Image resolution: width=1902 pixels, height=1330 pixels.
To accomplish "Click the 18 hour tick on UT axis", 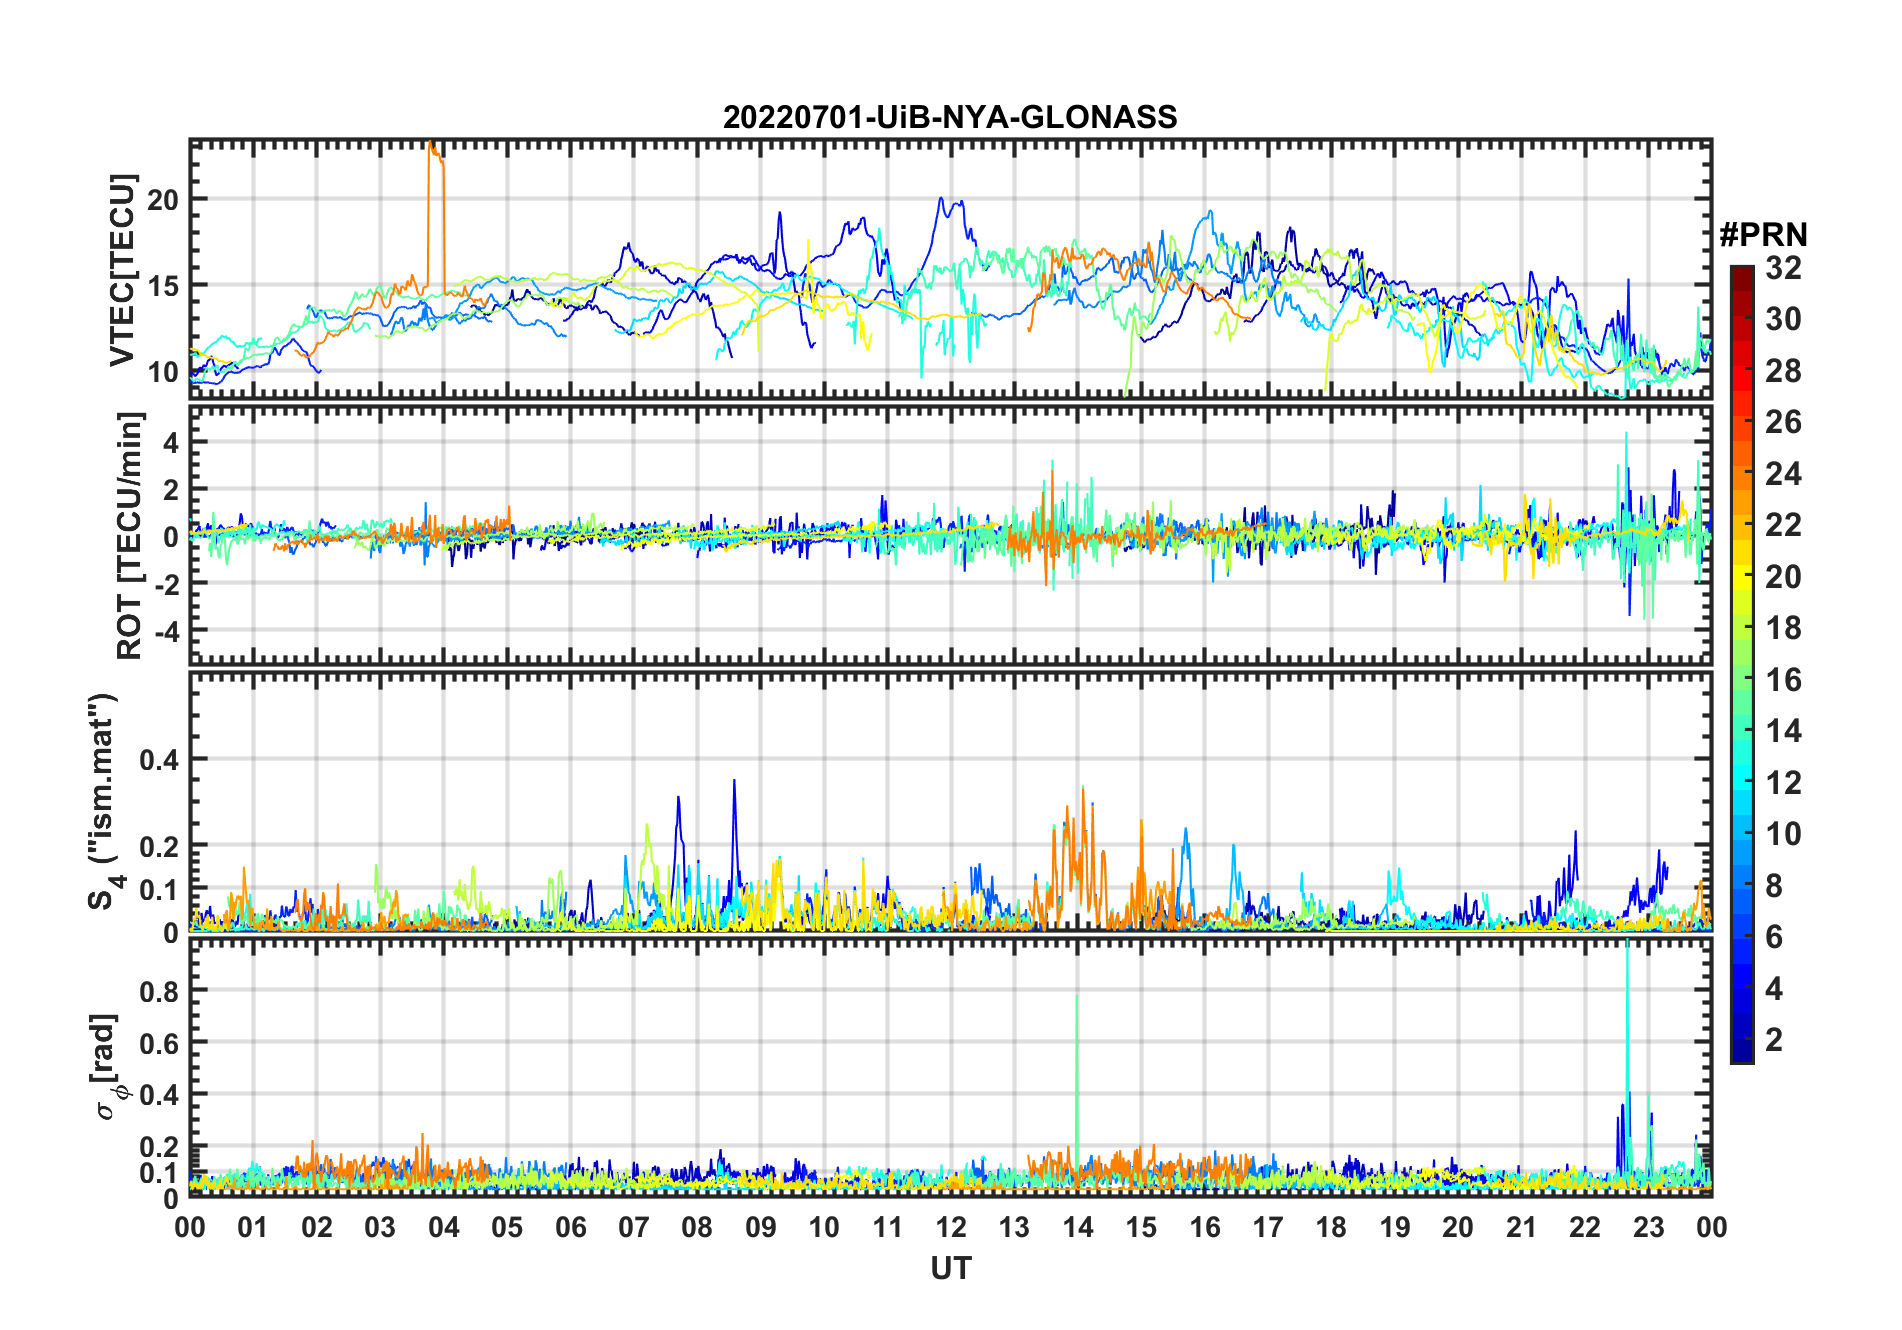I will click(x=1331, y=1227).
